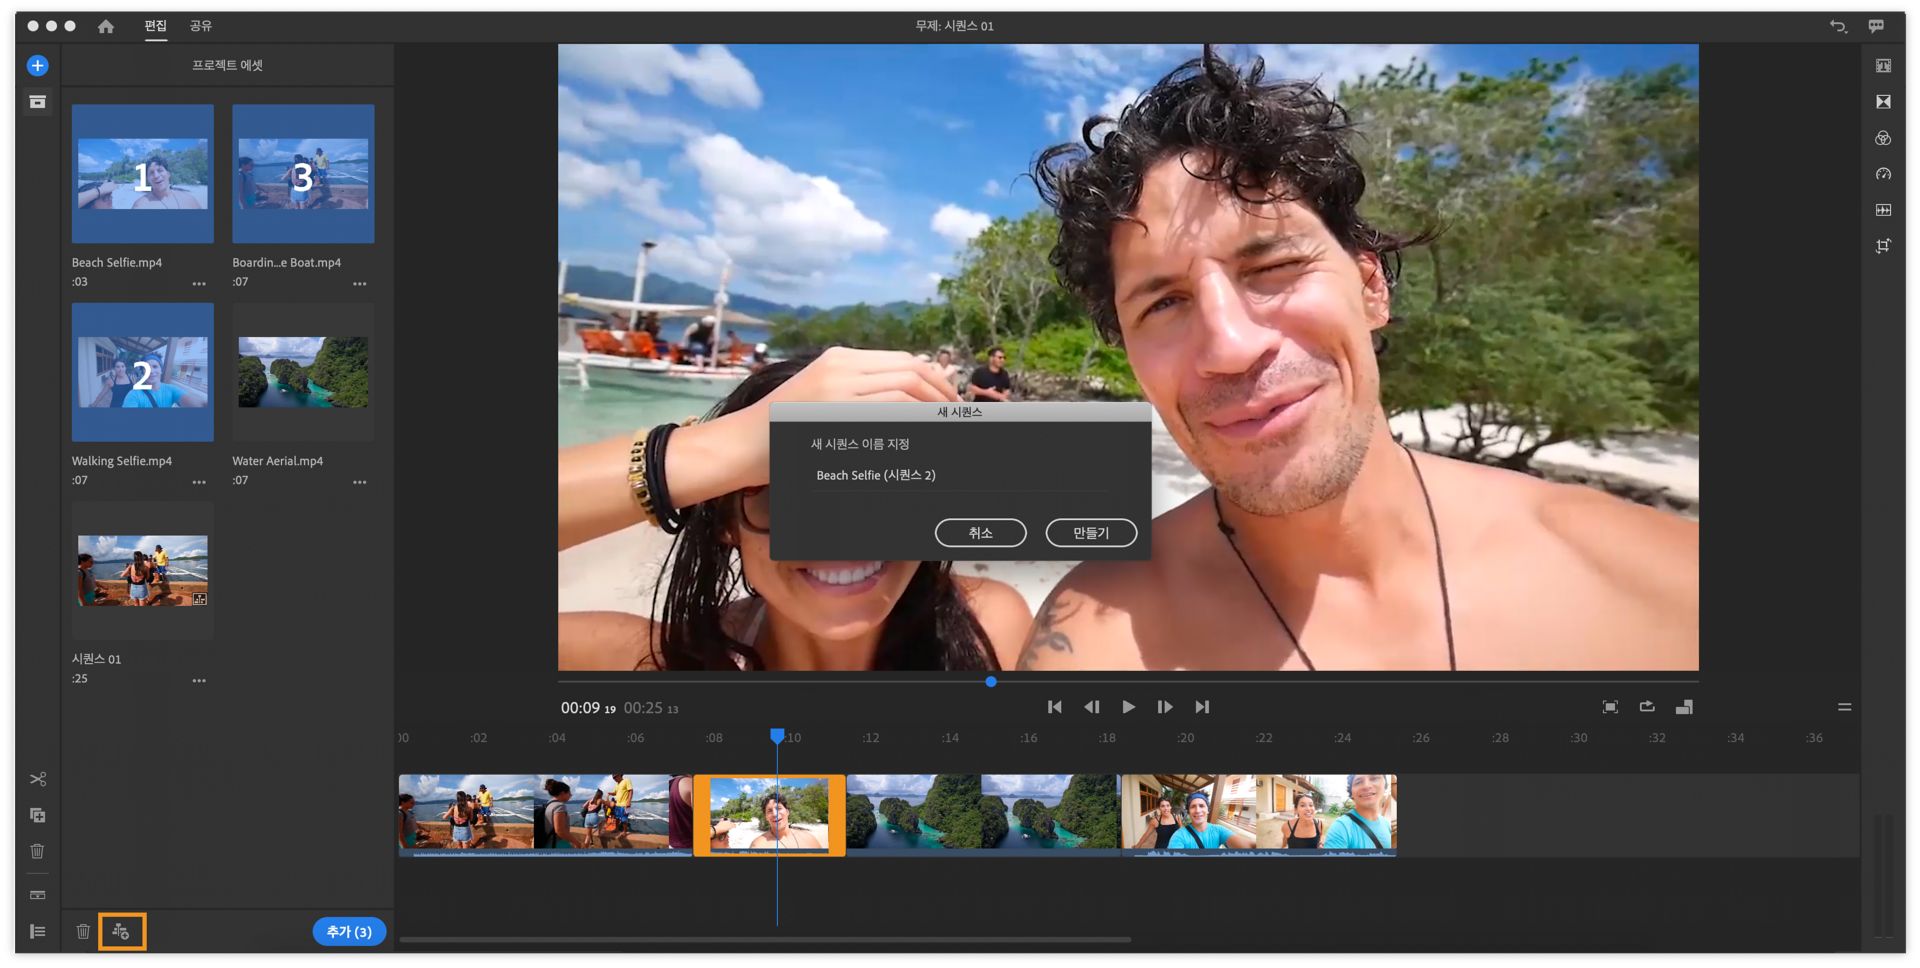Open the speed panel icon

coord(1883,174)
